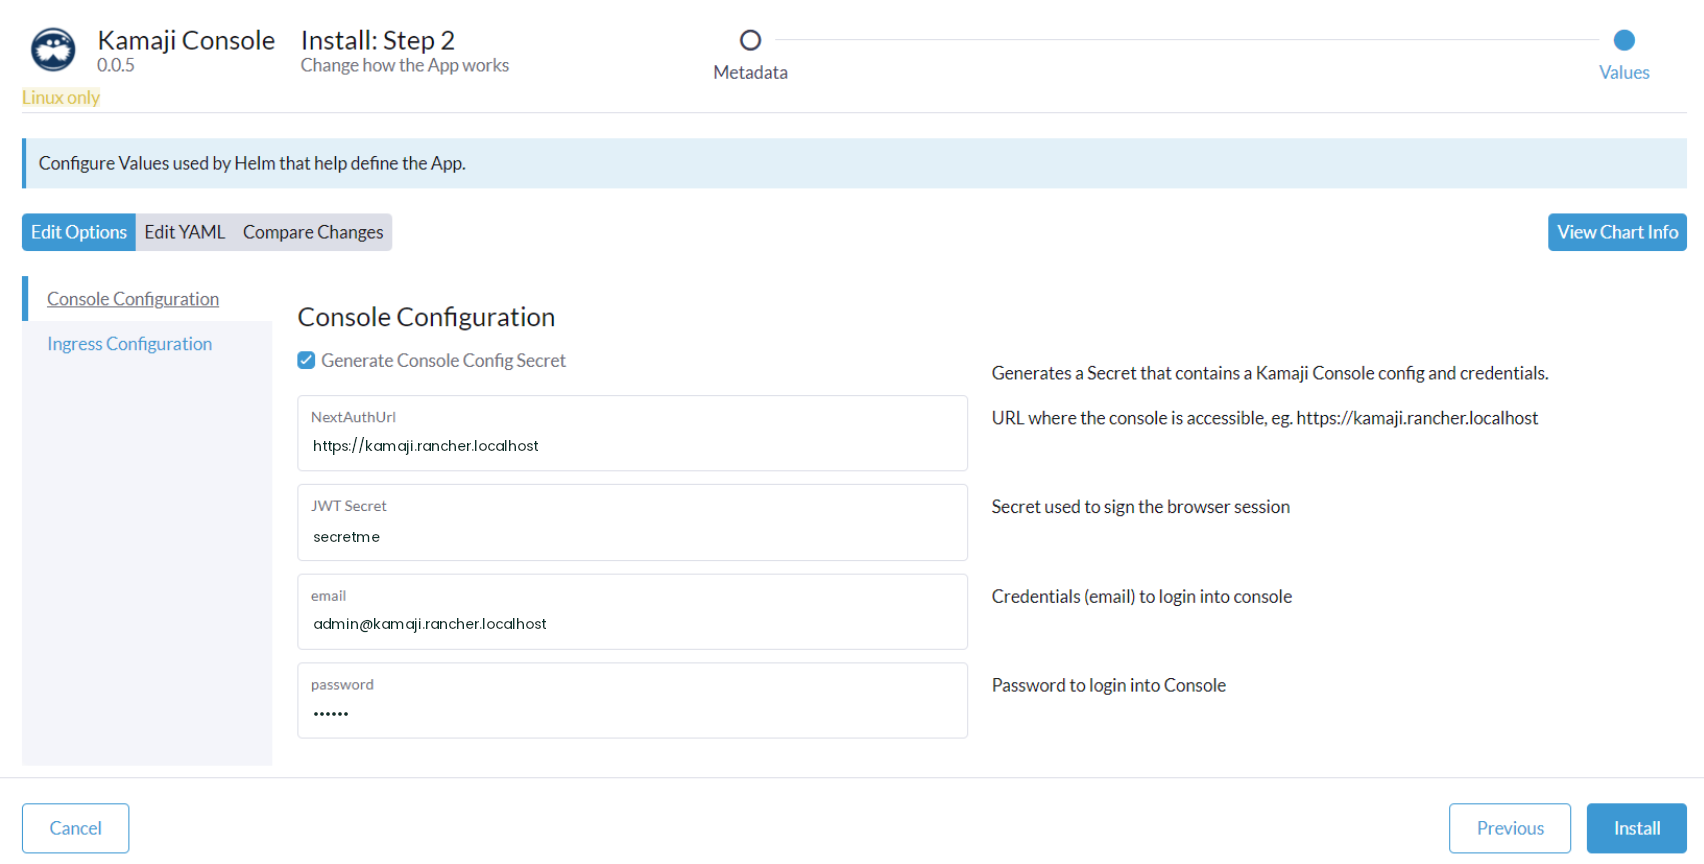Select the Edit Options tab
The height and width of the screenshot is (864, 1704).
(79, 232)
